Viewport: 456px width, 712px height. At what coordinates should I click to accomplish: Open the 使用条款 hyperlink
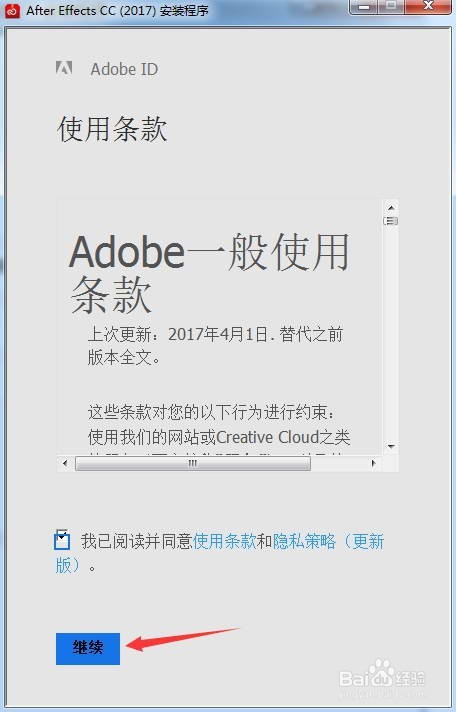[x=225, y=541]
